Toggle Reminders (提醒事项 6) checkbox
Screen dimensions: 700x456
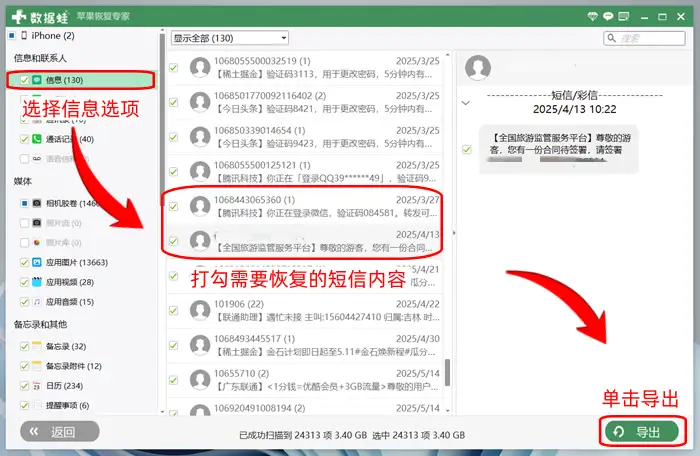point(24,405)
